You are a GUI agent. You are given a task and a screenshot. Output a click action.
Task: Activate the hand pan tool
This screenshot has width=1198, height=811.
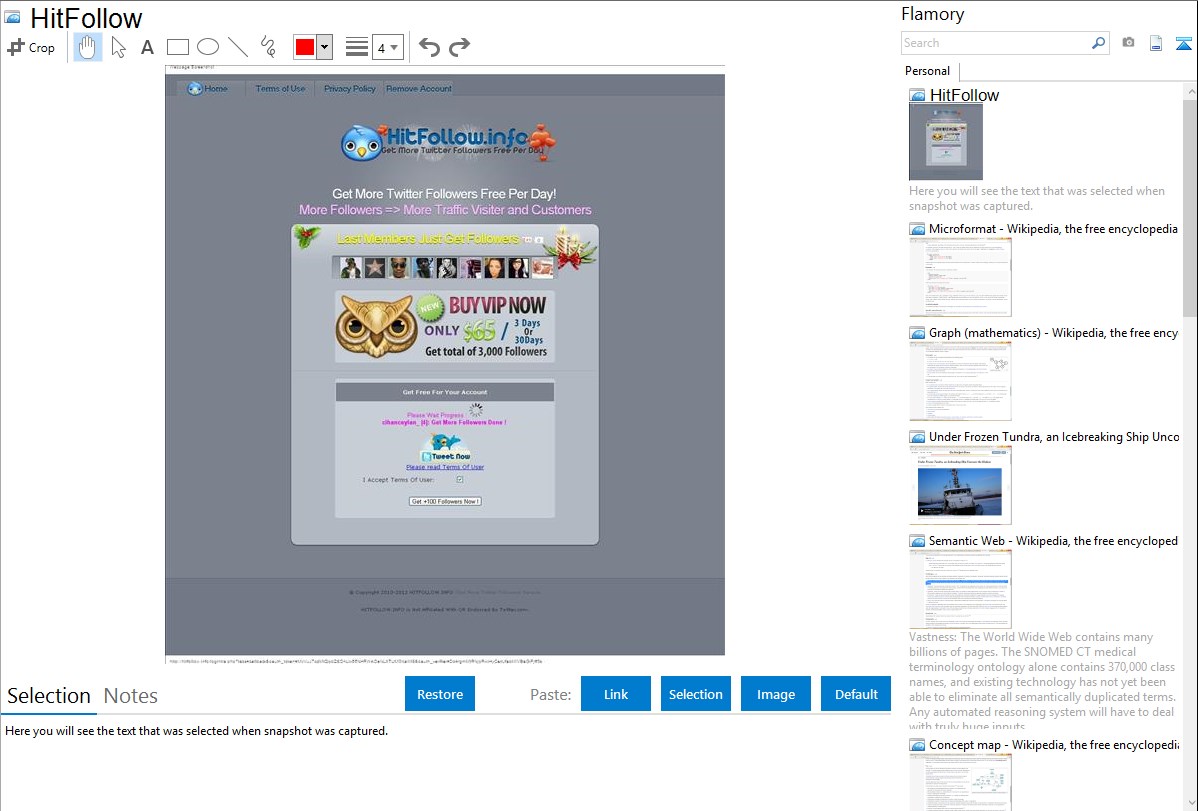click(x=88, y=47)
